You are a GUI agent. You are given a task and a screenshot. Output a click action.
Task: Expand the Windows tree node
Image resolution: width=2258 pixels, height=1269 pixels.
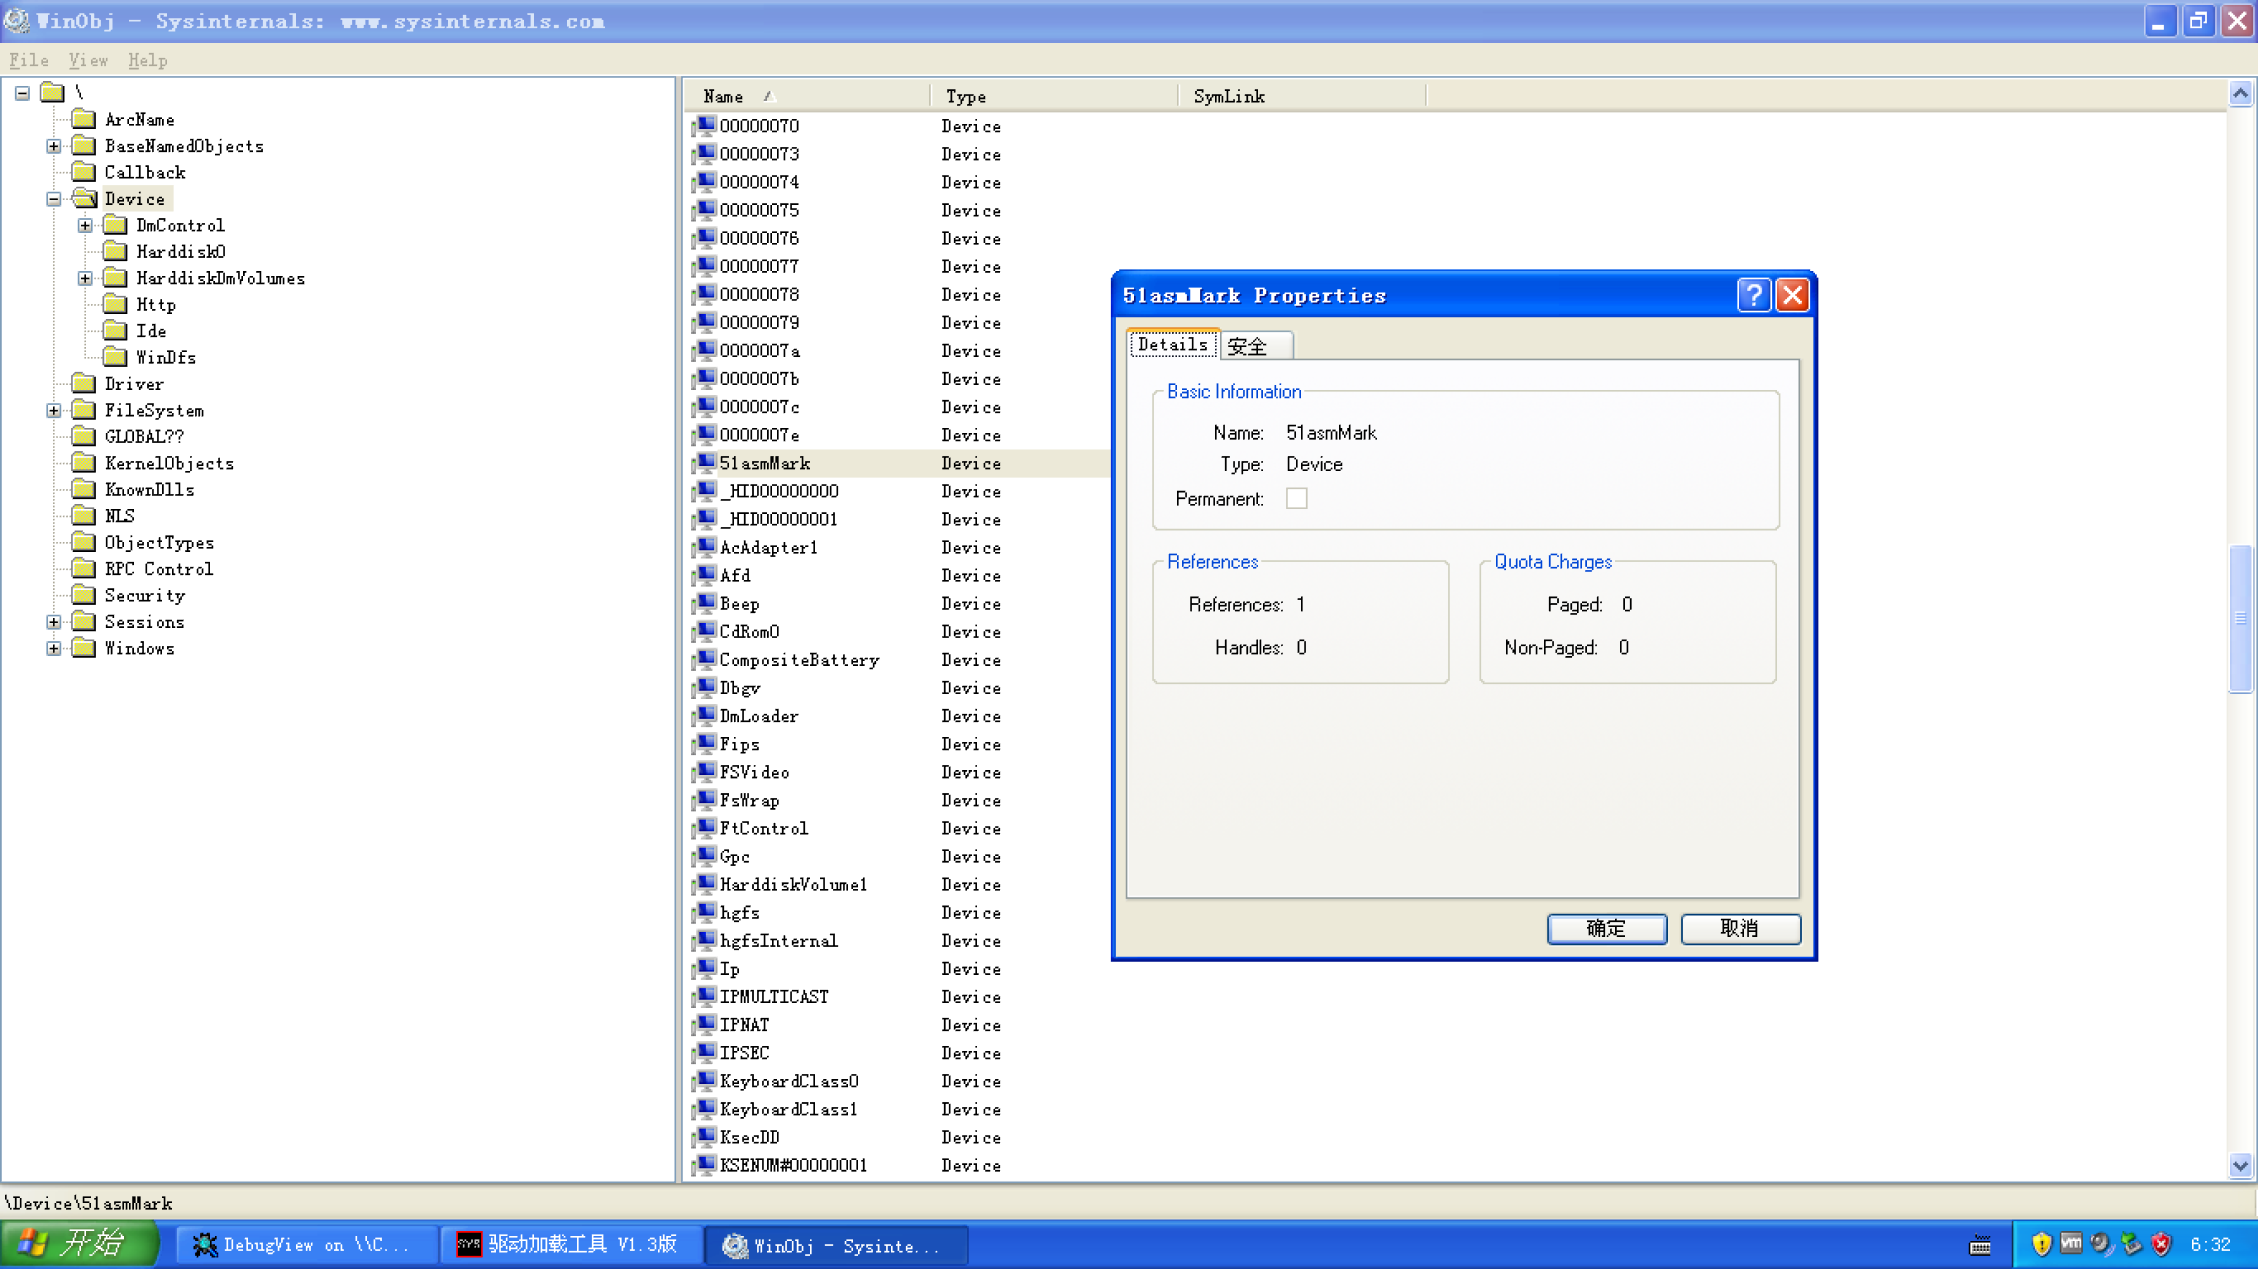click(53, 648)
